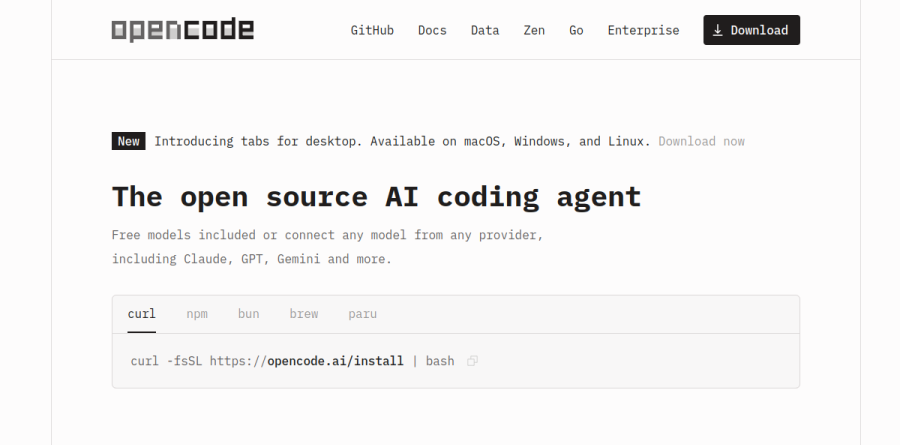The width and height of the screenshot is (900, 445).
Task: Visit the Zen page
Action: click(534, 30)
